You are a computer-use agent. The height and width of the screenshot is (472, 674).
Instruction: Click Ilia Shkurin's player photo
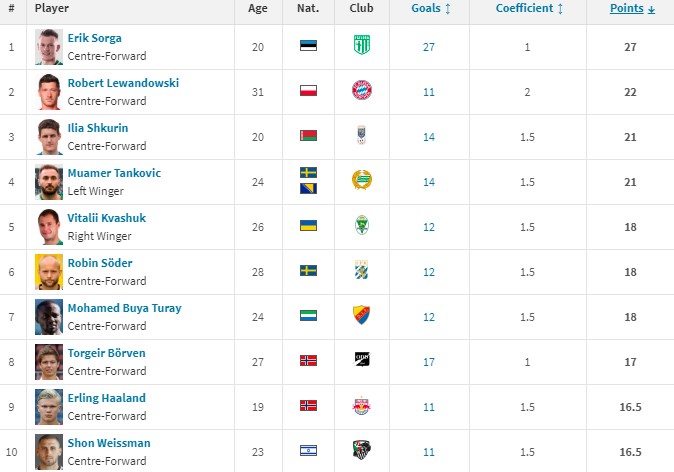(49, 137)
